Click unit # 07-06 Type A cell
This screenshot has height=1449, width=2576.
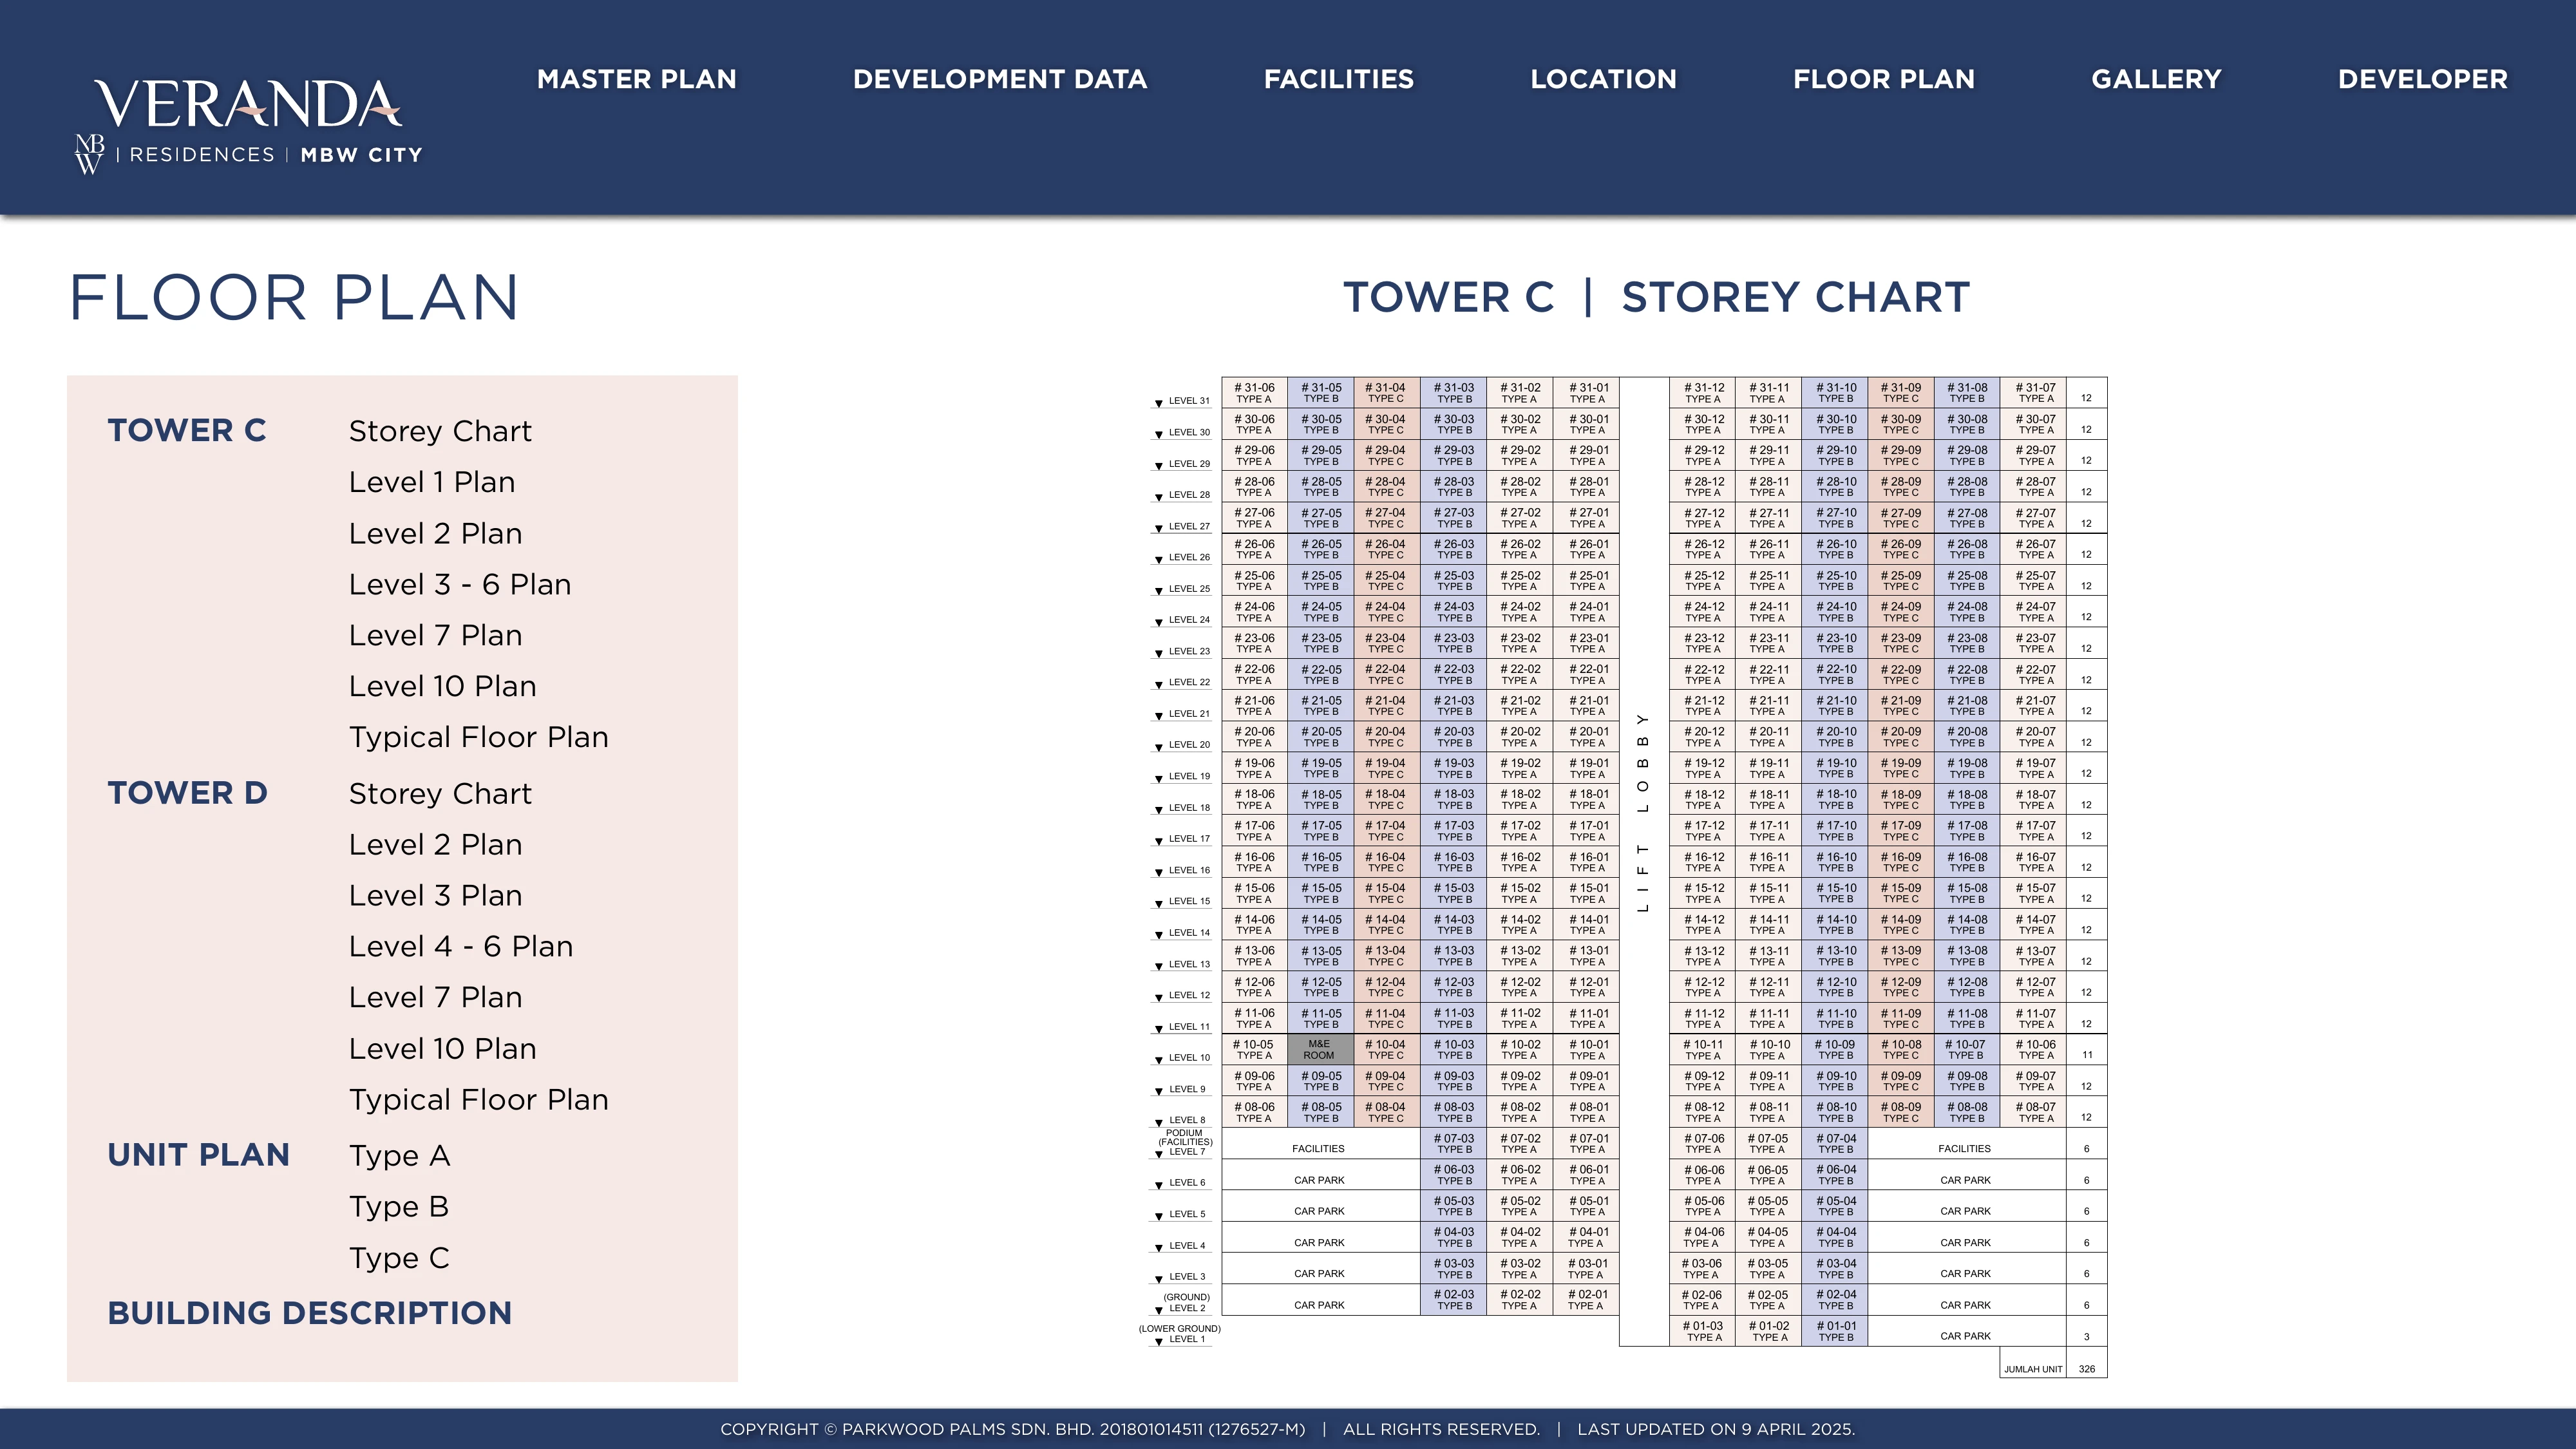1703,1143
